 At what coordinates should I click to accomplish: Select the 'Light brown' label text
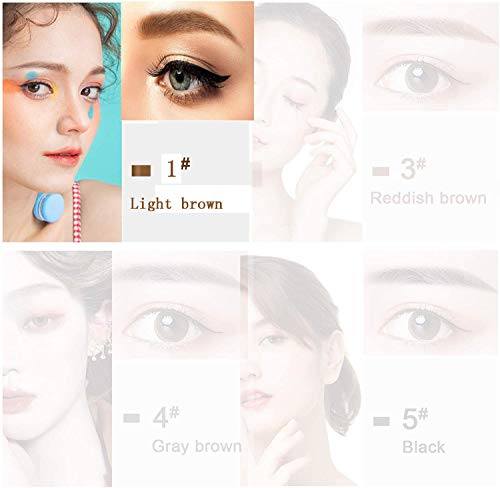(176, 204)
